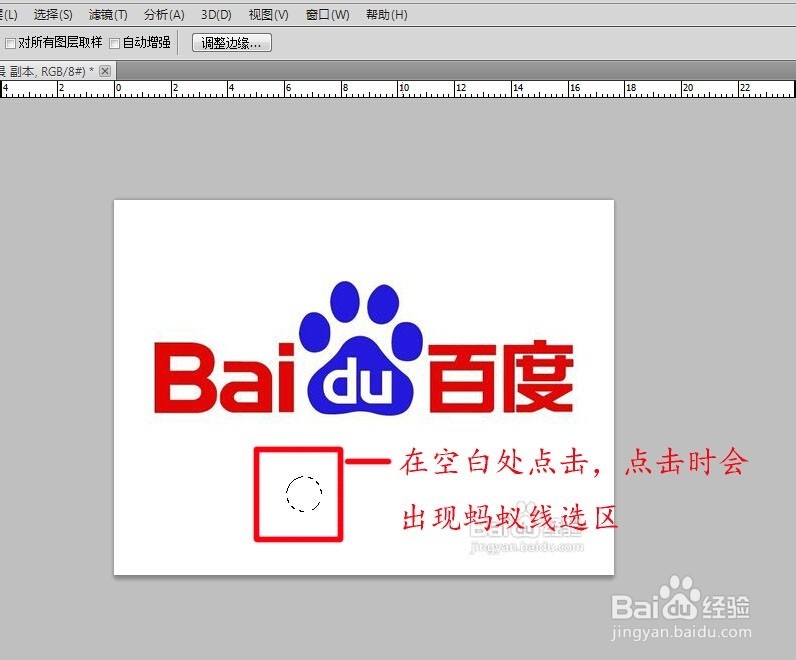The image size is (796, 660).
Task: Click the 调整边缘... button
Action: 231,43
